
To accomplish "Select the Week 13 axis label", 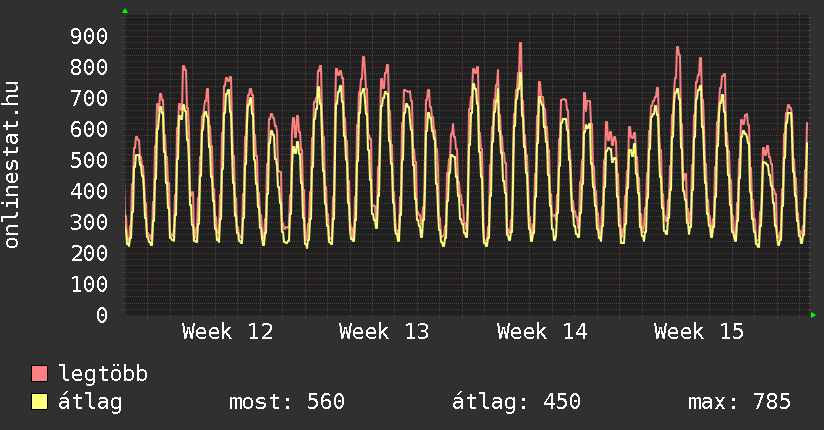I will click(384, 332).
